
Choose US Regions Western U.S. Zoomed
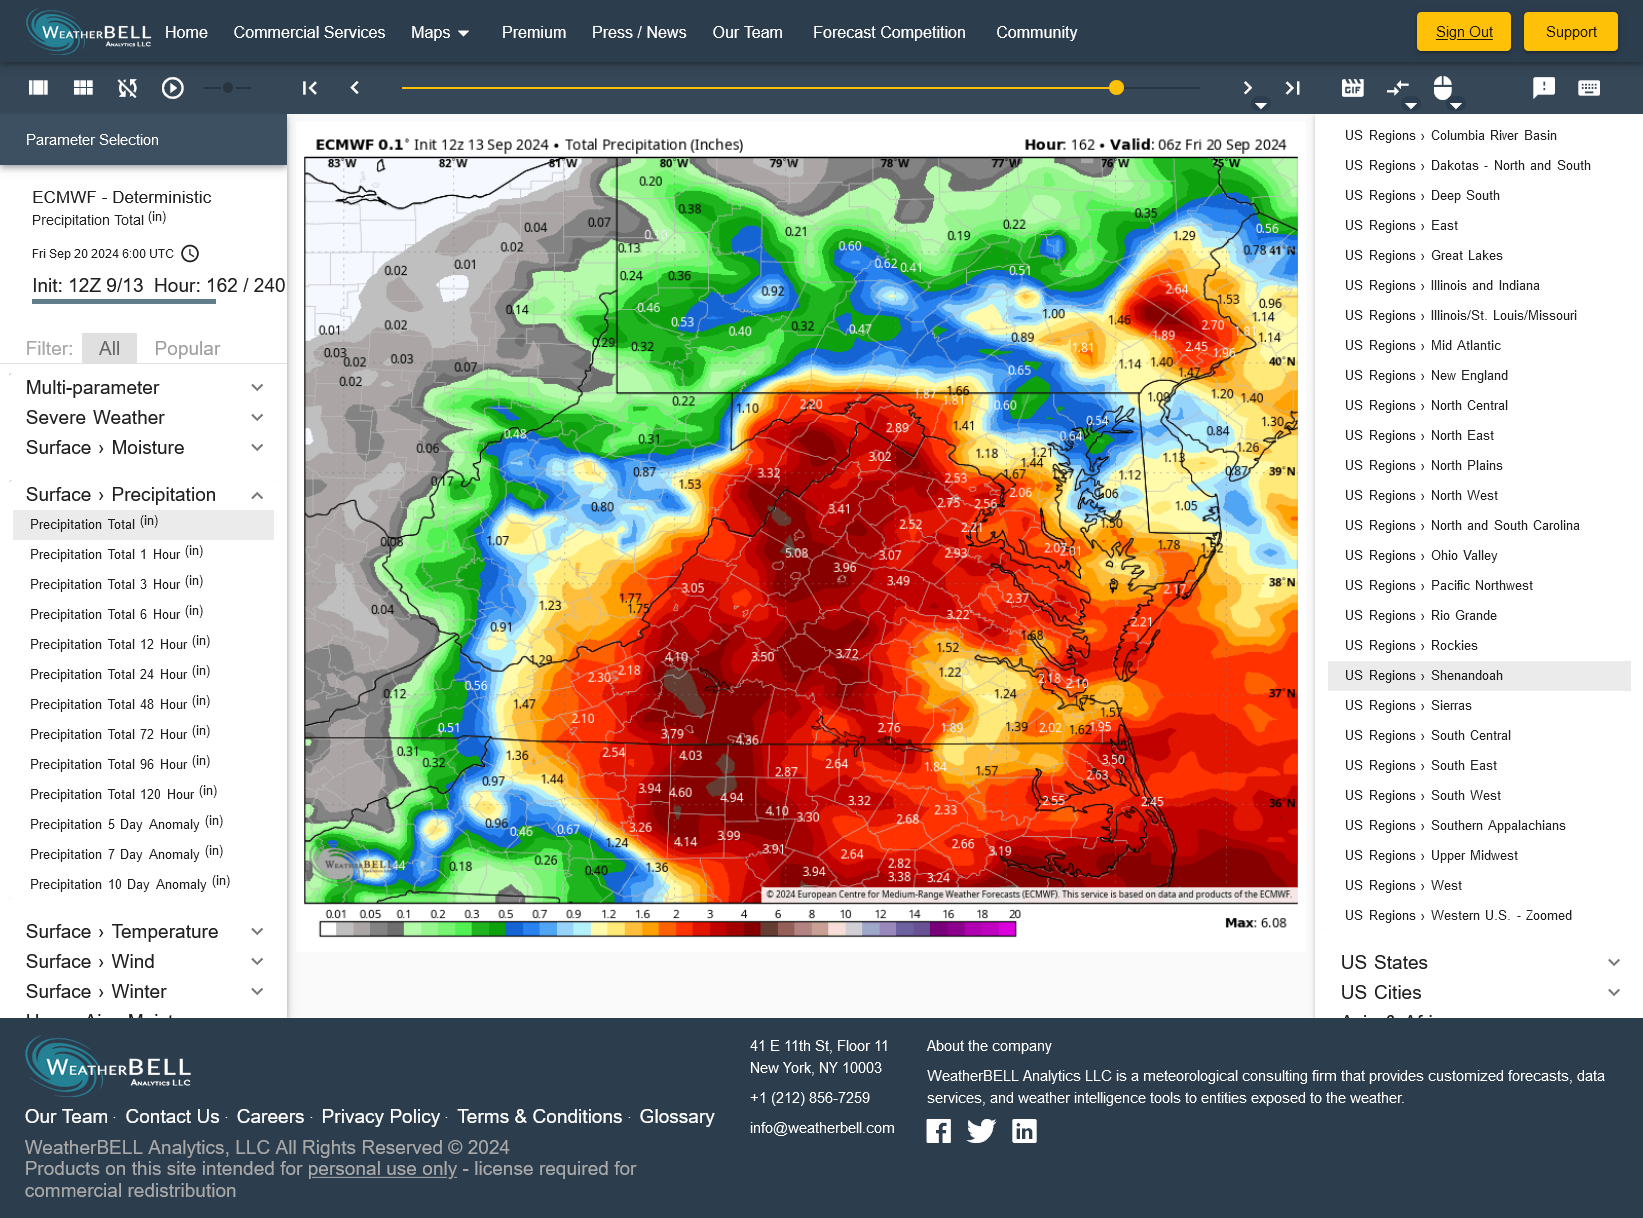click(1480, 915)
